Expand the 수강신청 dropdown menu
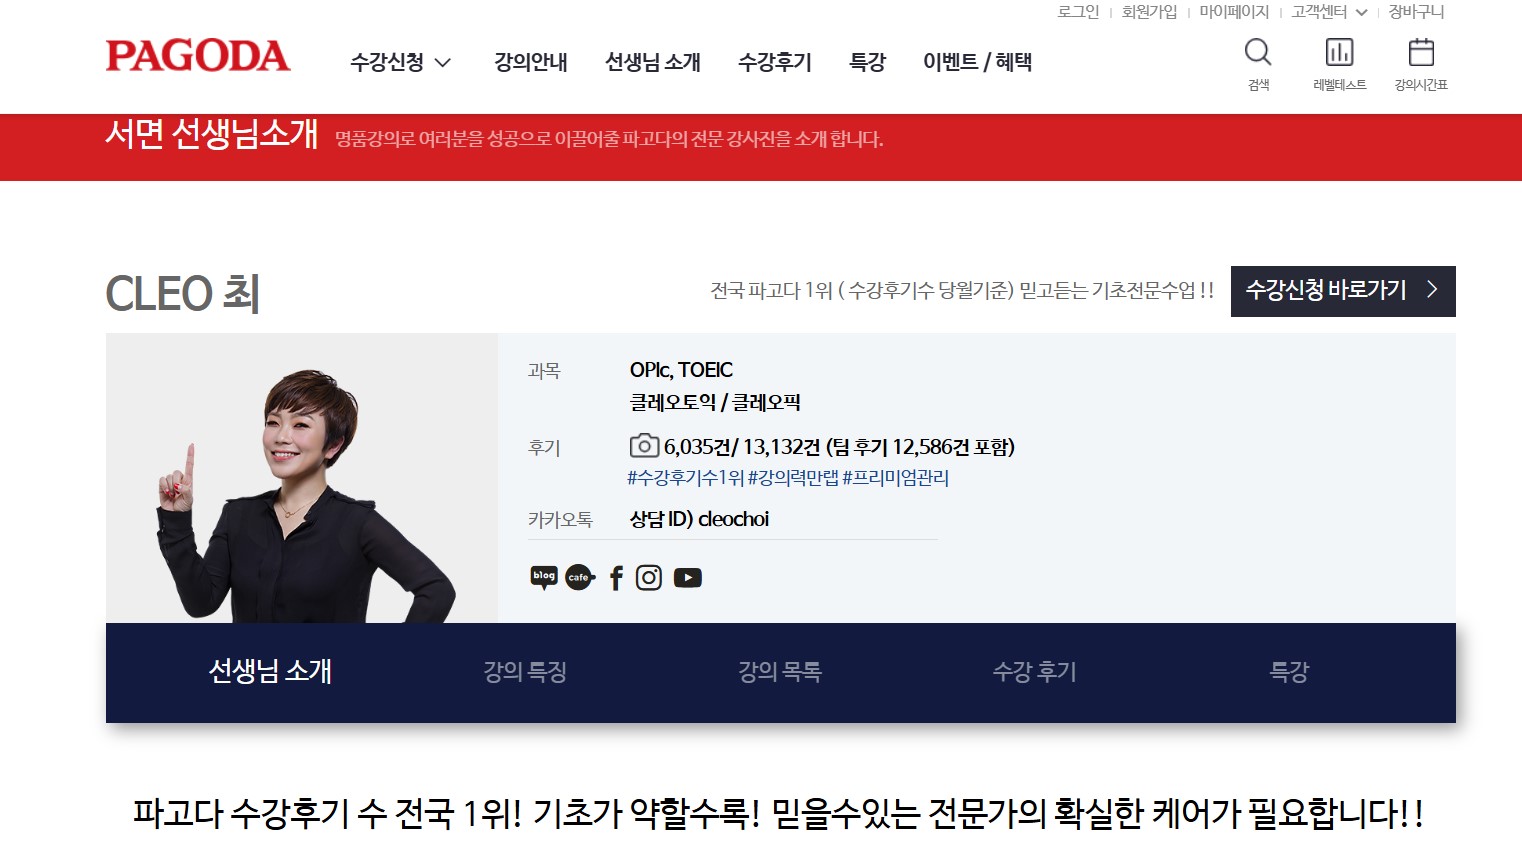The width and height of the screenshot is (1522, 845). pyautogui.click(x=401, y=62)
